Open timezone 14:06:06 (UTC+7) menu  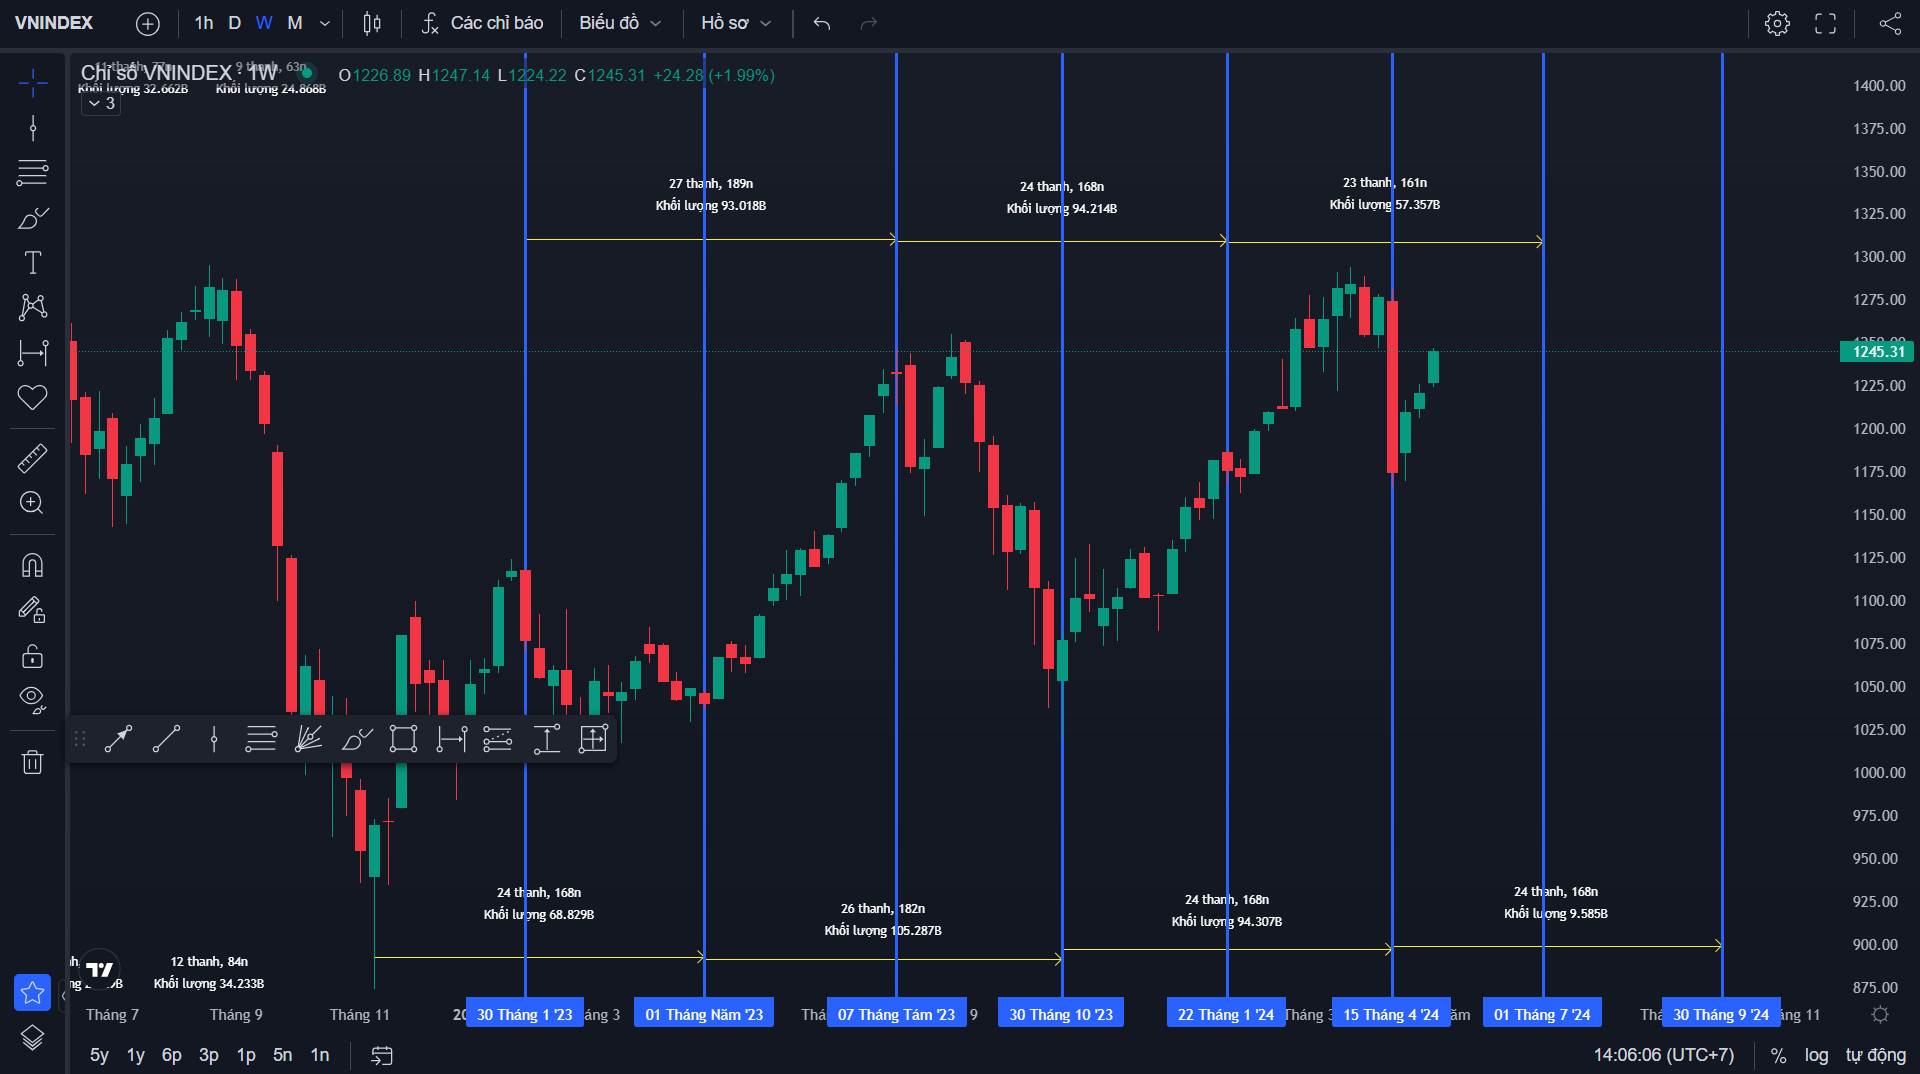pyautogui.click(x=1664, y=1055)
